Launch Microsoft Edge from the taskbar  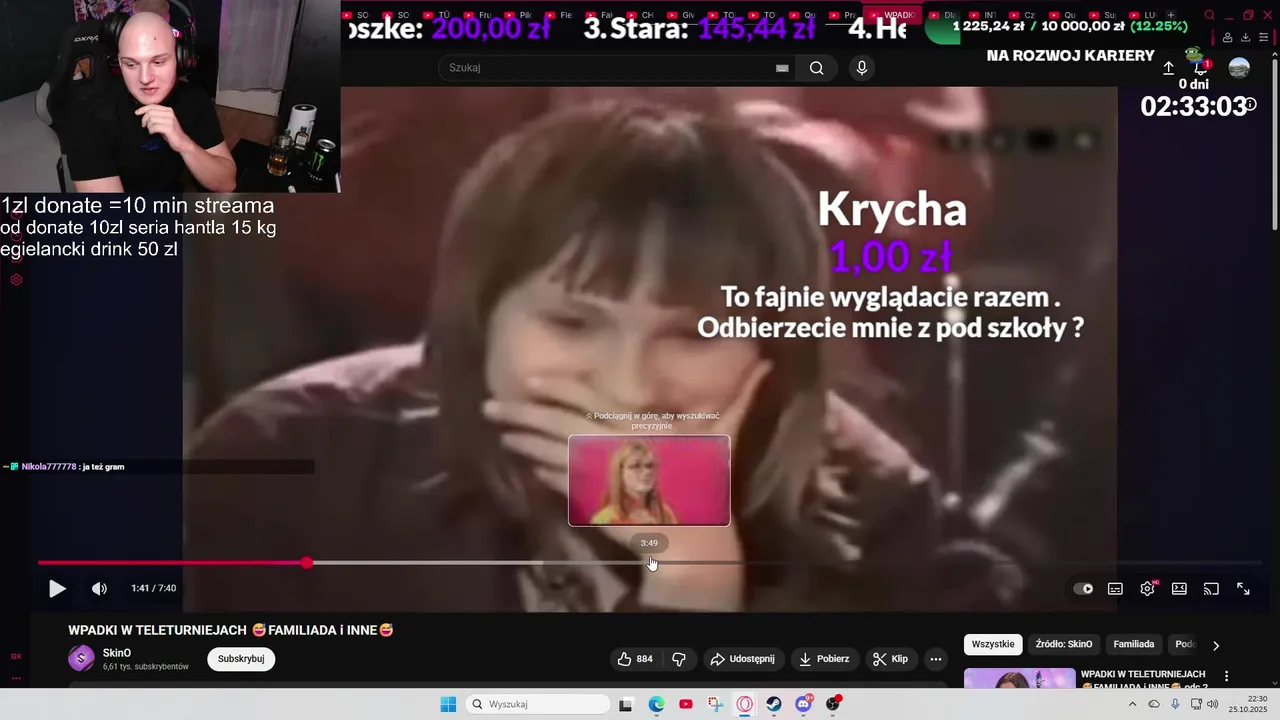point(656,704)
